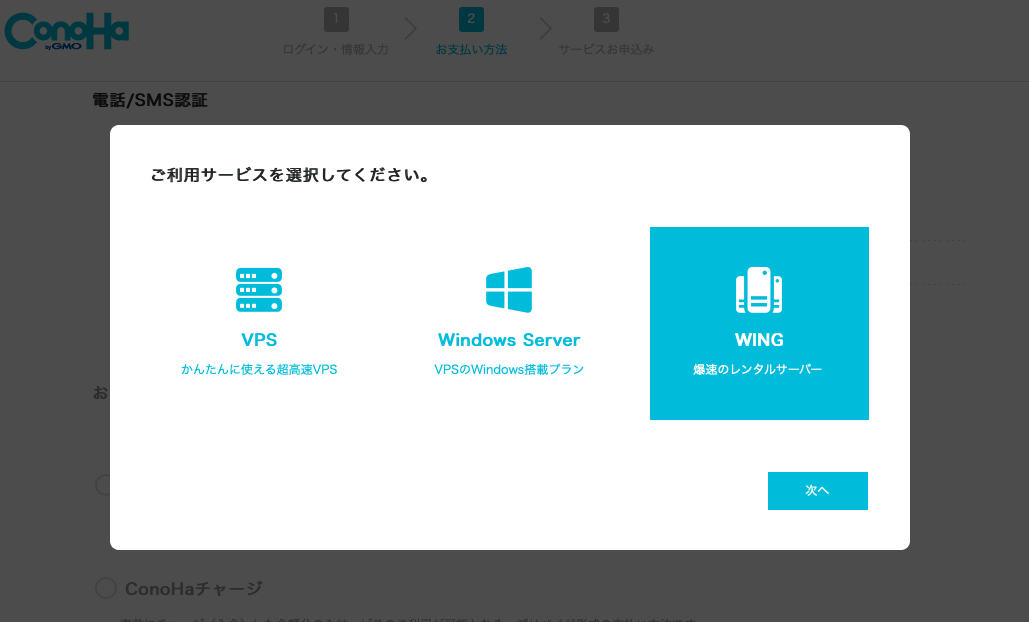Click step 2 number badge
1029x622 pixels.
tap(471, 20)
